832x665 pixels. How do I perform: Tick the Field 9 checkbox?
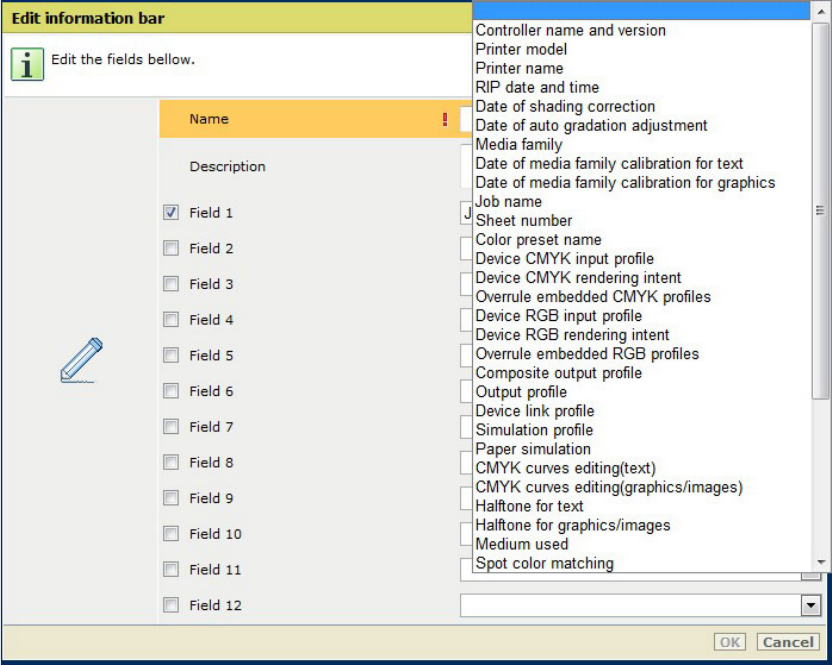click(x=171, y=498)
